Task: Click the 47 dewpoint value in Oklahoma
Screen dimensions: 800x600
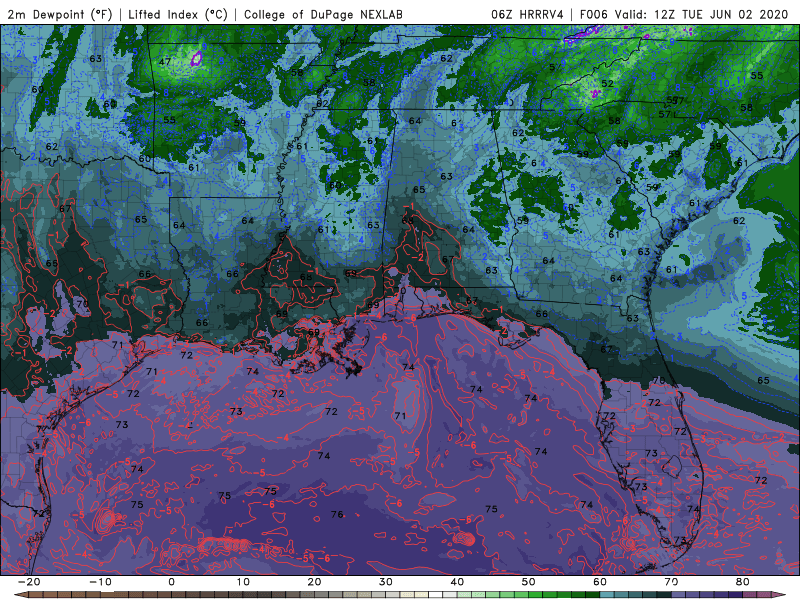Action: [164, 62]
